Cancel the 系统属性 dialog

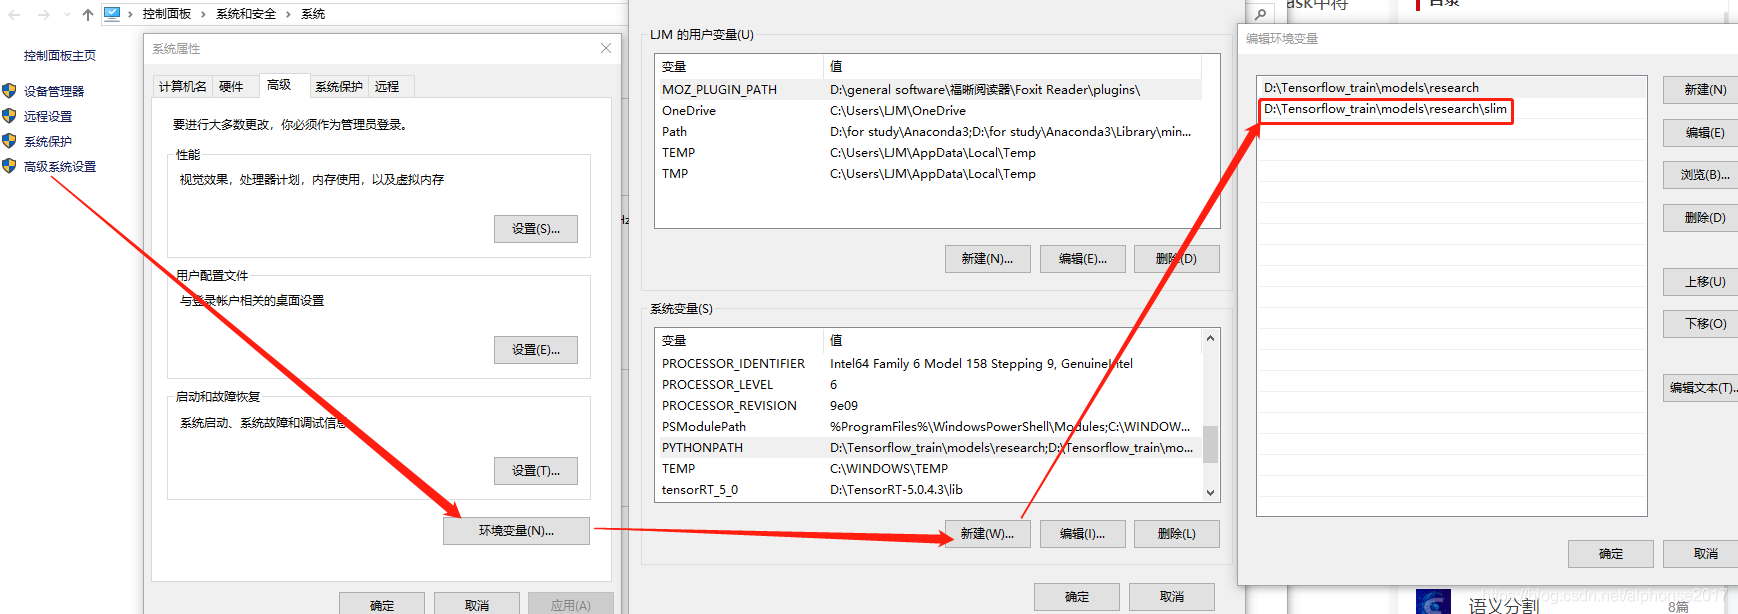[x=477, y=605]
